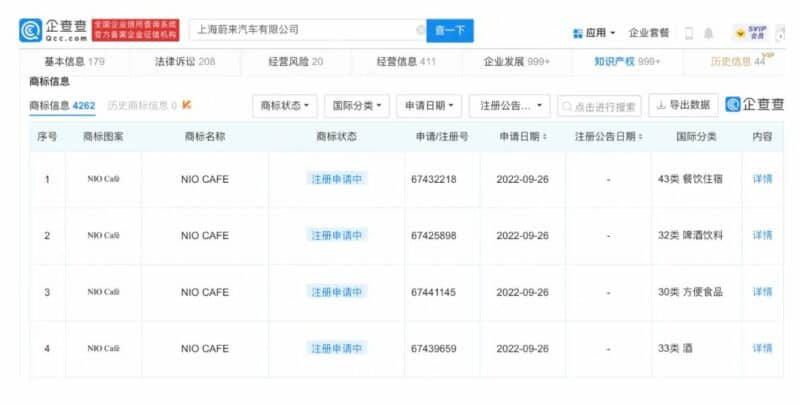Click NIO CAFE name in row 4
The height and width of the screenshot is (405, 800).
(205, 349)
